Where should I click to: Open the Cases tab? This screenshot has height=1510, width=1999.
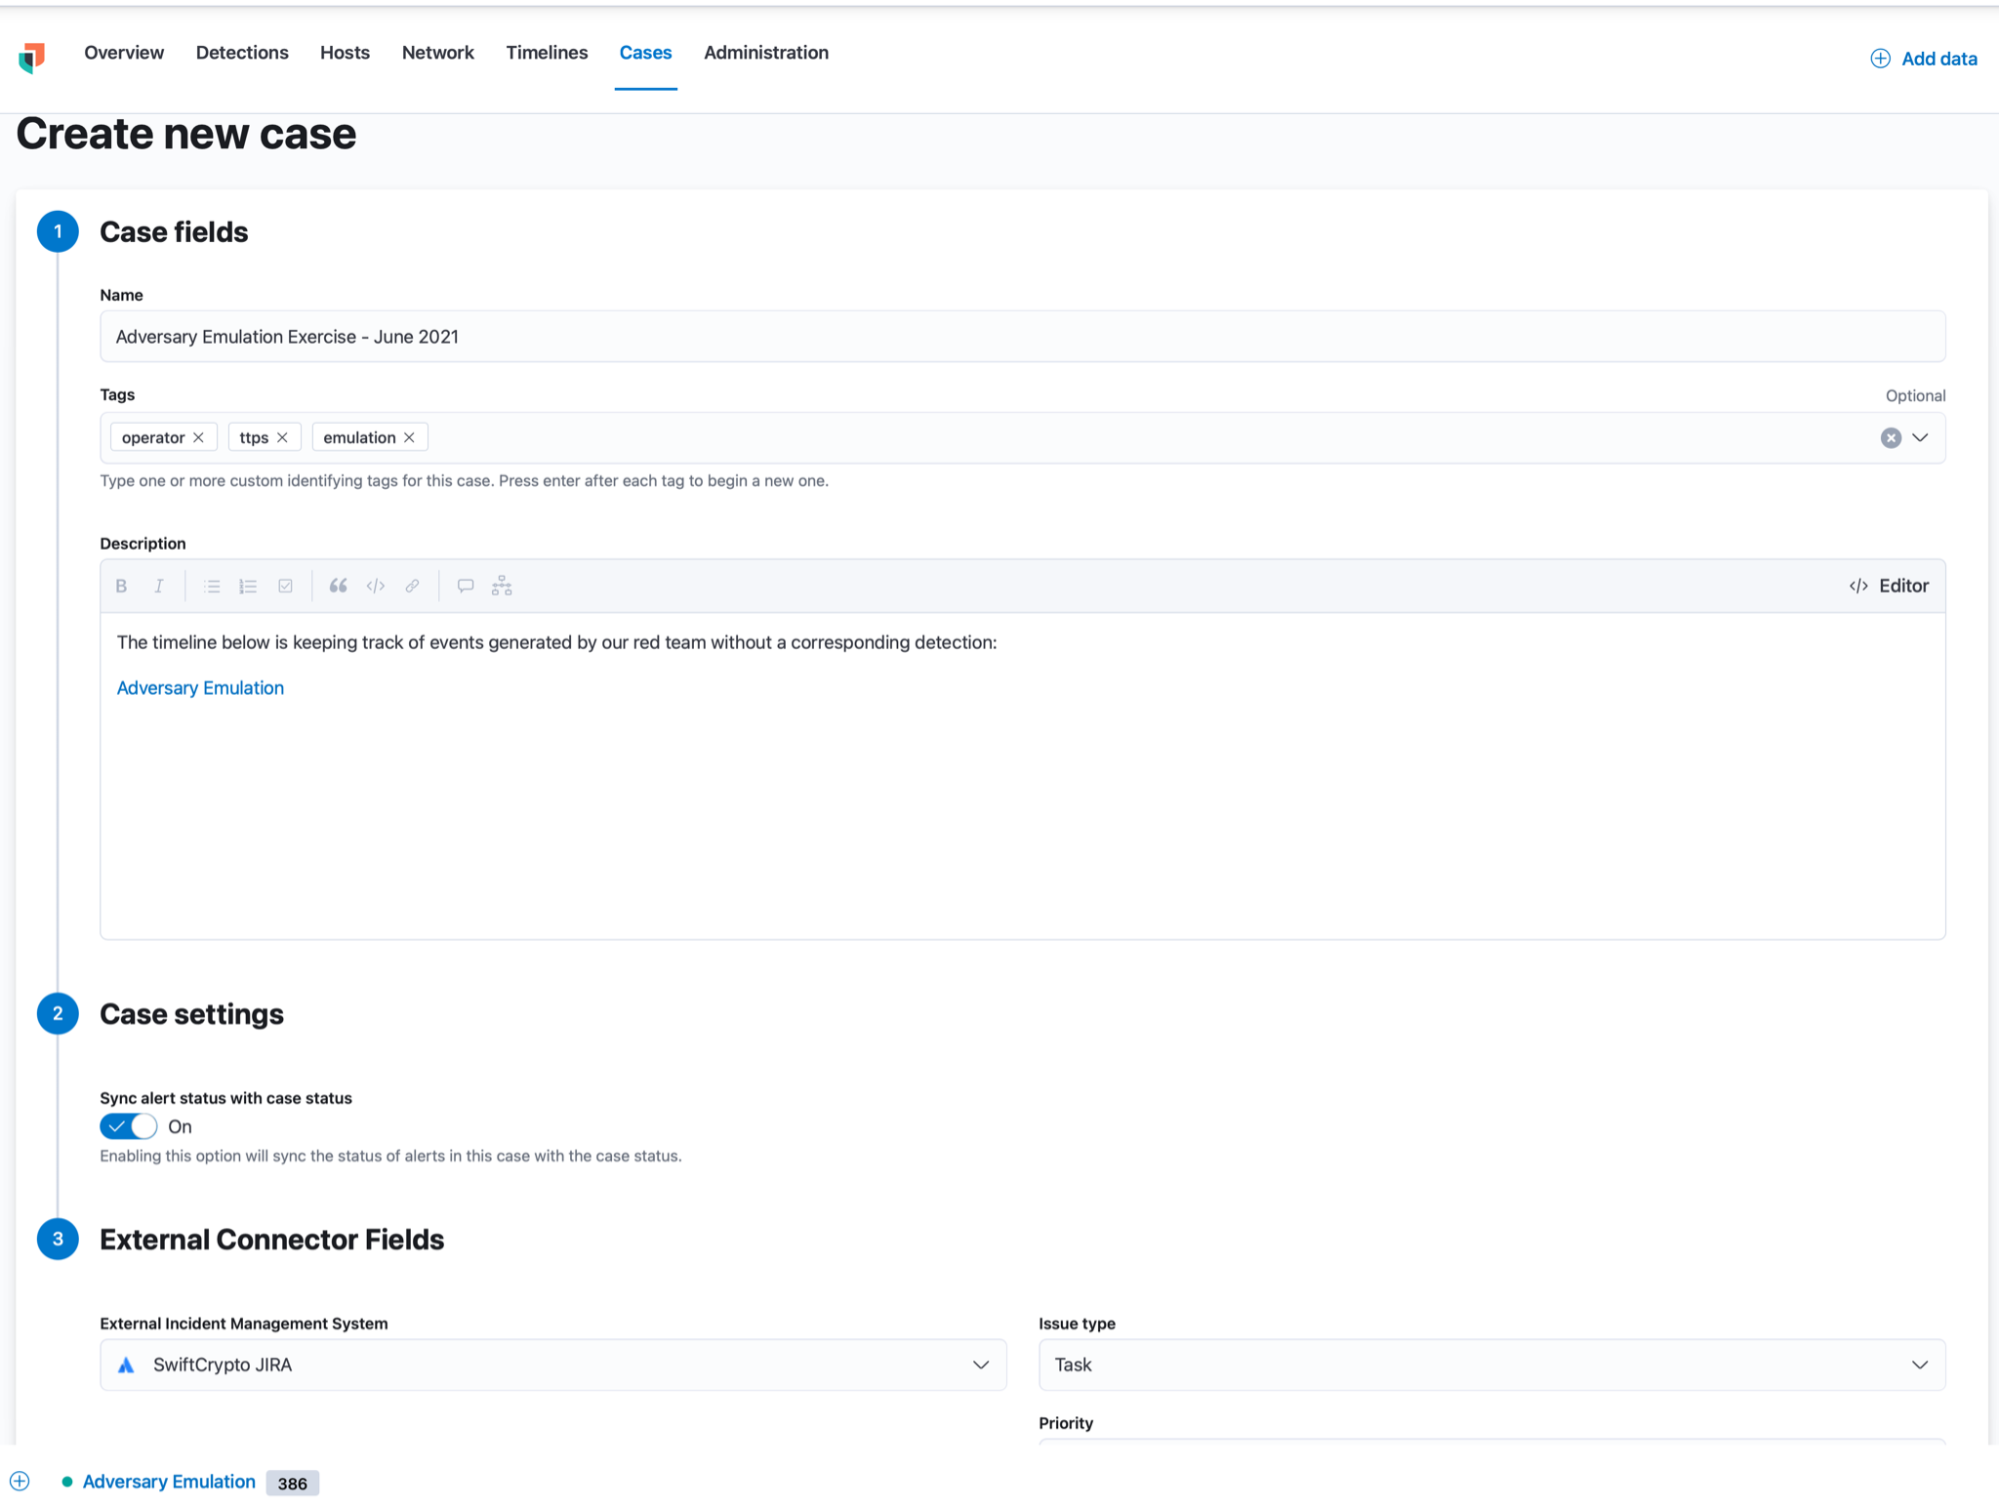point(646,52)
